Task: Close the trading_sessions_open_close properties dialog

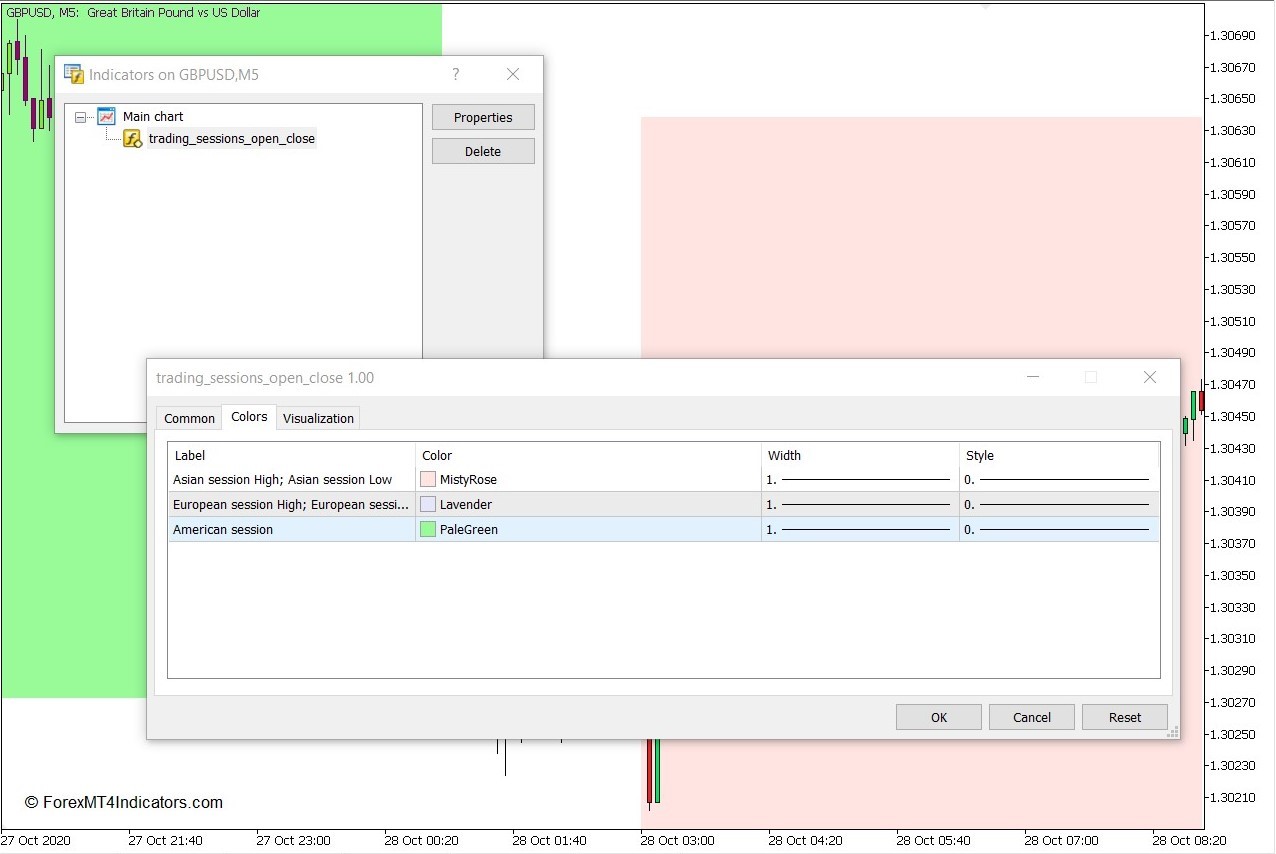Action: [1150, 377]
